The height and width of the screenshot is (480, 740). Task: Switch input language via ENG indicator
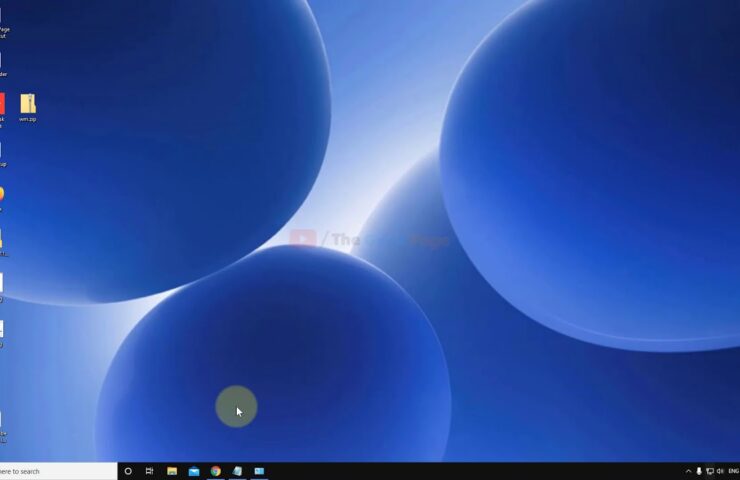point(734,471)
